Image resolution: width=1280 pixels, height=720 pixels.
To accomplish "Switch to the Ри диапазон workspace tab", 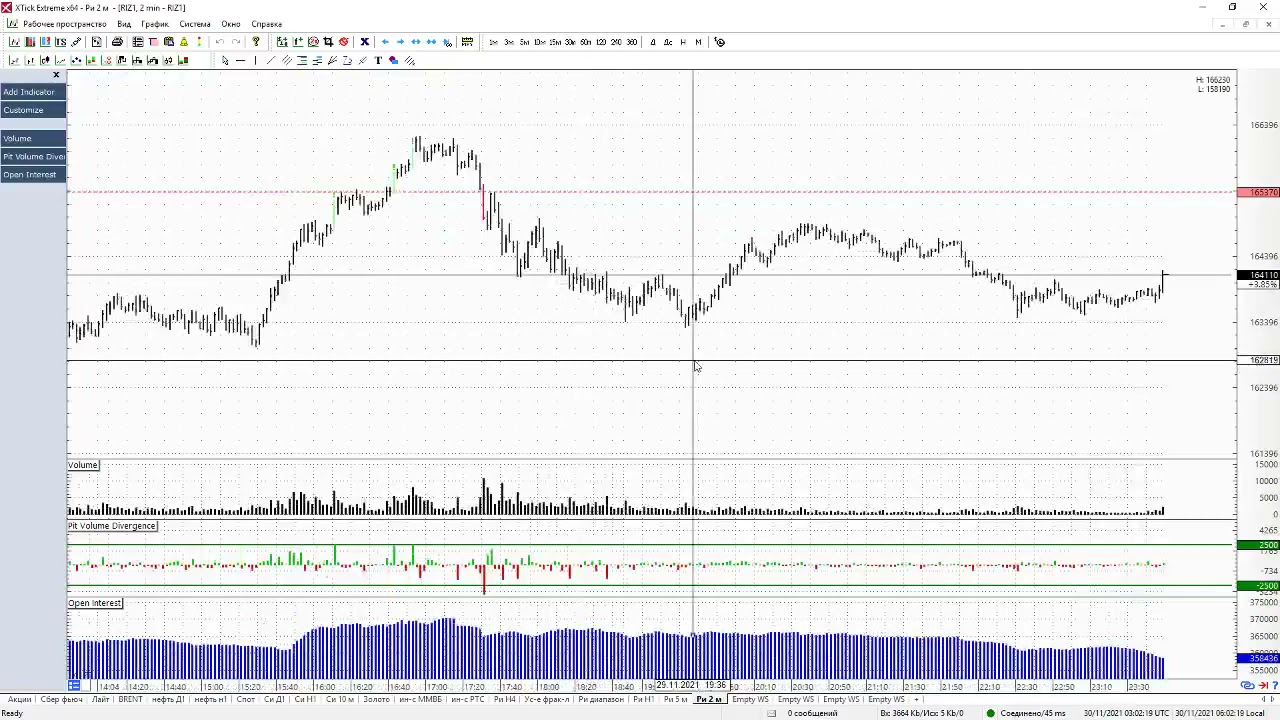I will coord(600,699).
